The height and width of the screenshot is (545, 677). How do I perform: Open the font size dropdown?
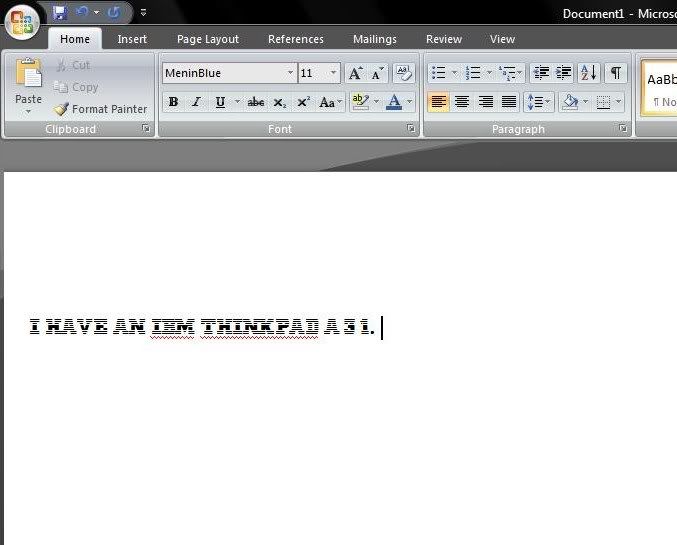(334, 73)
